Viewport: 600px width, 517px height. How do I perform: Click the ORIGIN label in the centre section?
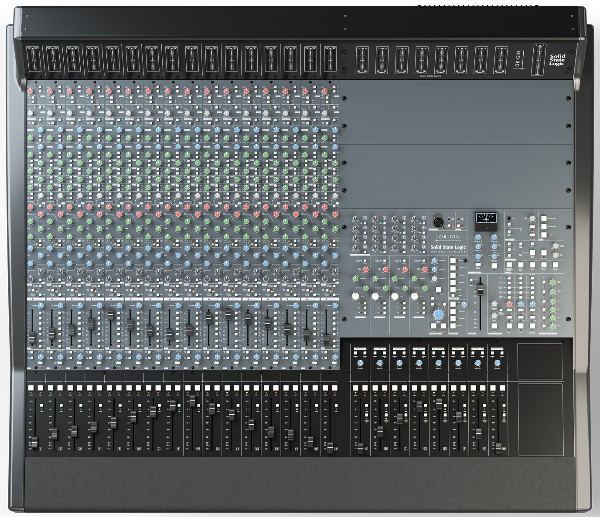coord(448,237)
